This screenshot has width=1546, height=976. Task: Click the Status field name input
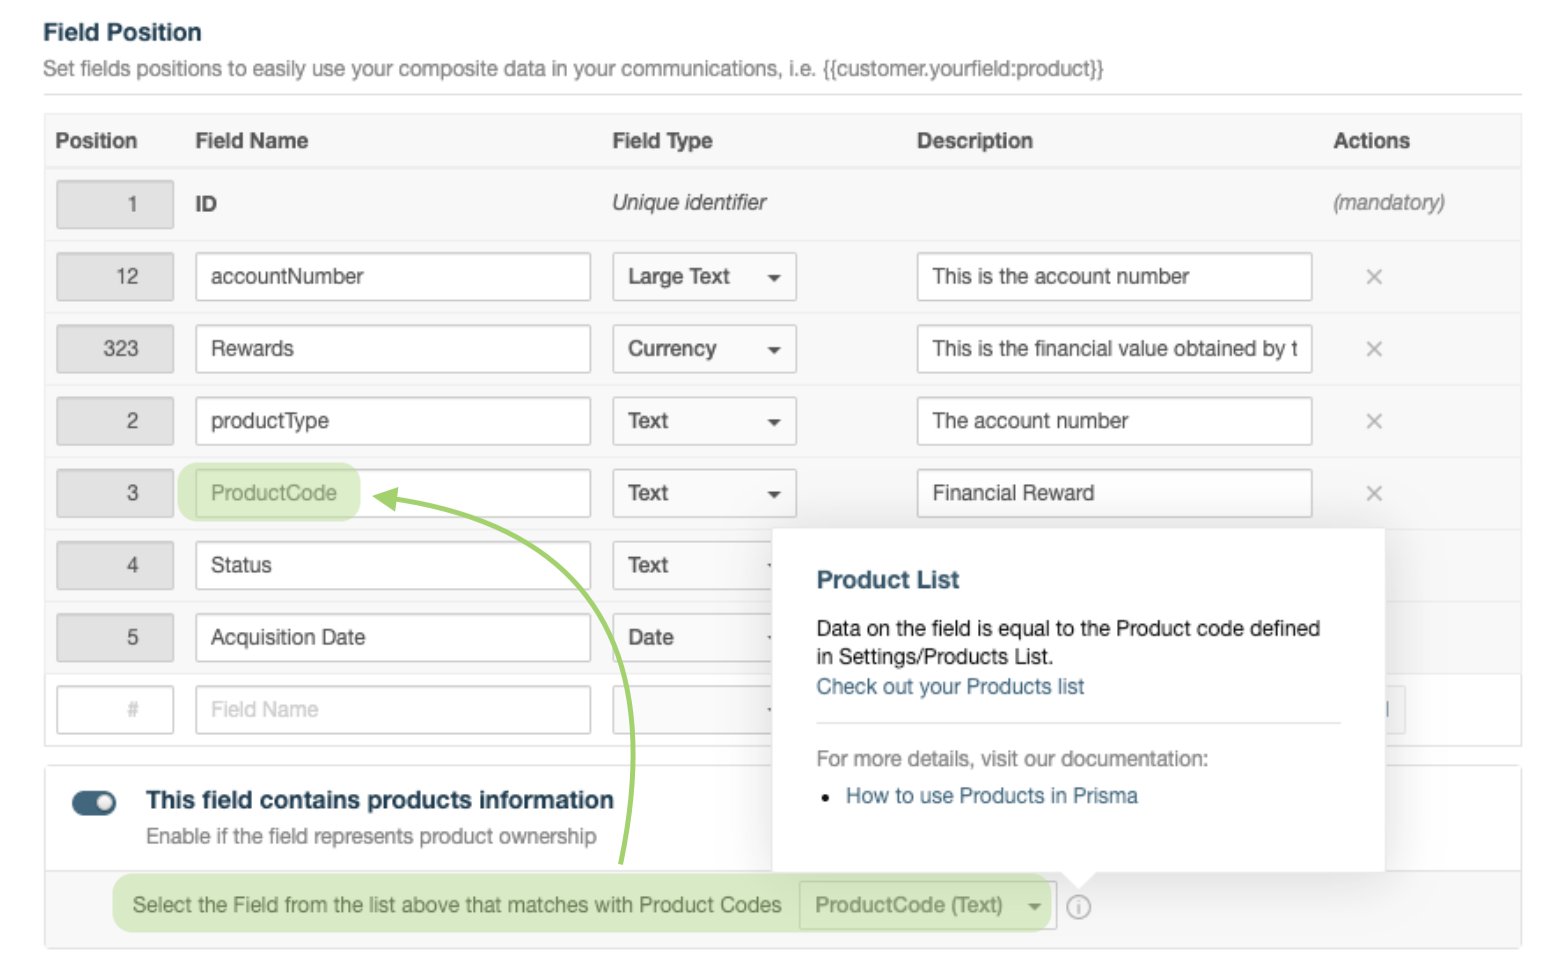[x=392, y=565]
